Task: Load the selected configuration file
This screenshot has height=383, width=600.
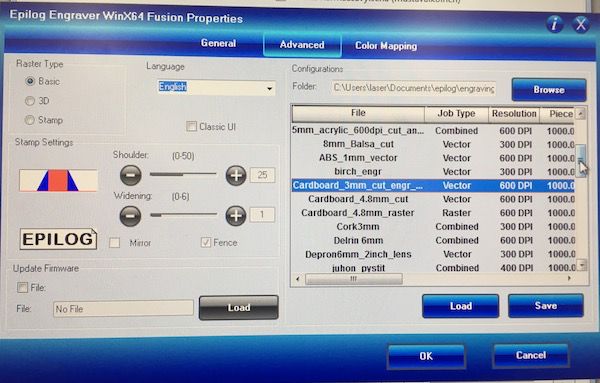Action: [x=461, y=306]
